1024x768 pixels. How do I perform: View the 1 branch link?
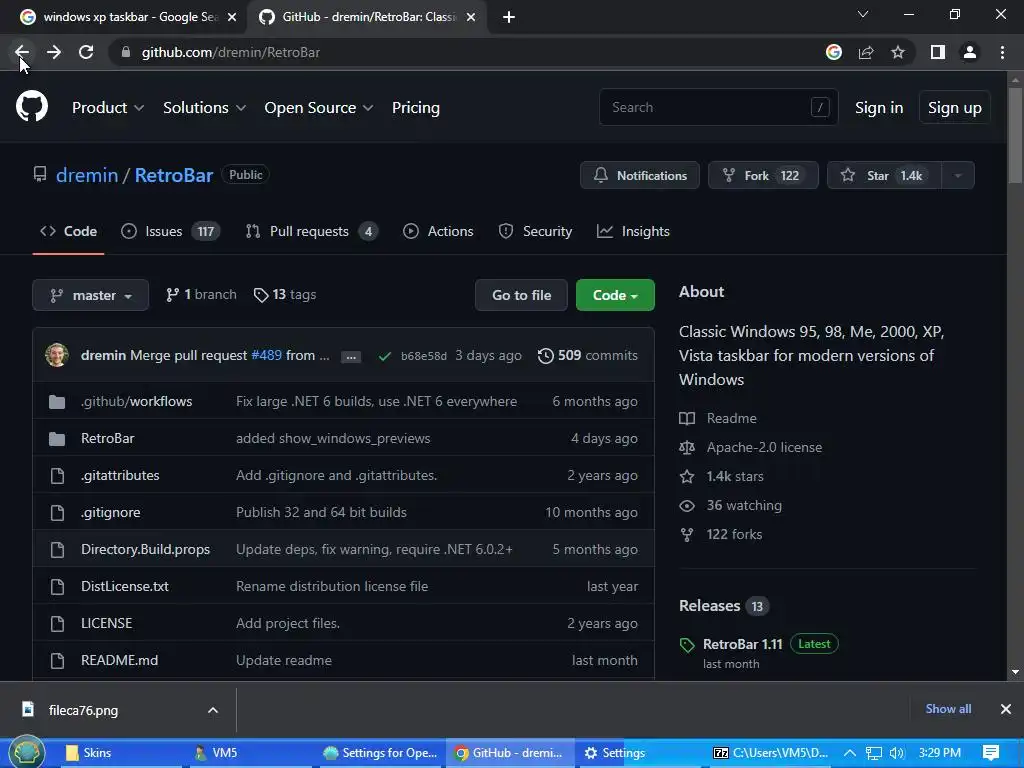[201, 295]
